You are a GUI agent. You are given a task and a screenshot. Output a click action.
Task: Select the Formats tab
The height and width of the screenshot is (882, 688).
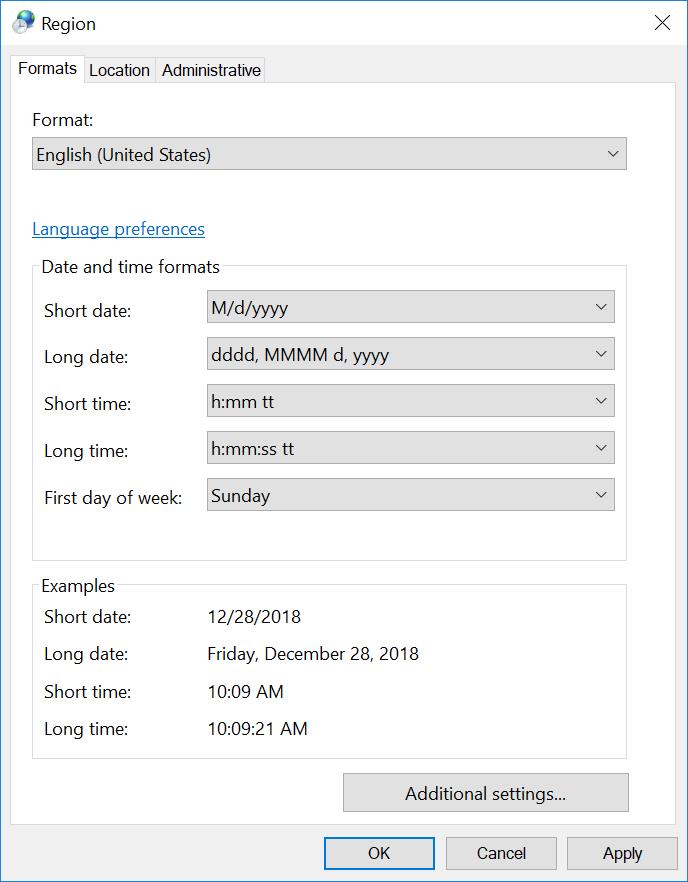[47, 69]
